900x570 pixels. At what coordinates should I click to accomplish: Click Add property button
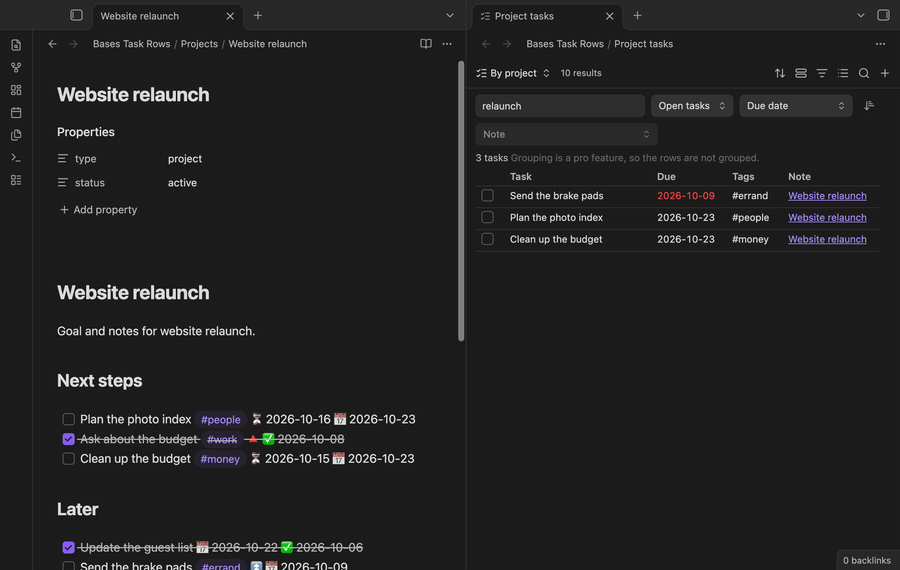(99, 210)
